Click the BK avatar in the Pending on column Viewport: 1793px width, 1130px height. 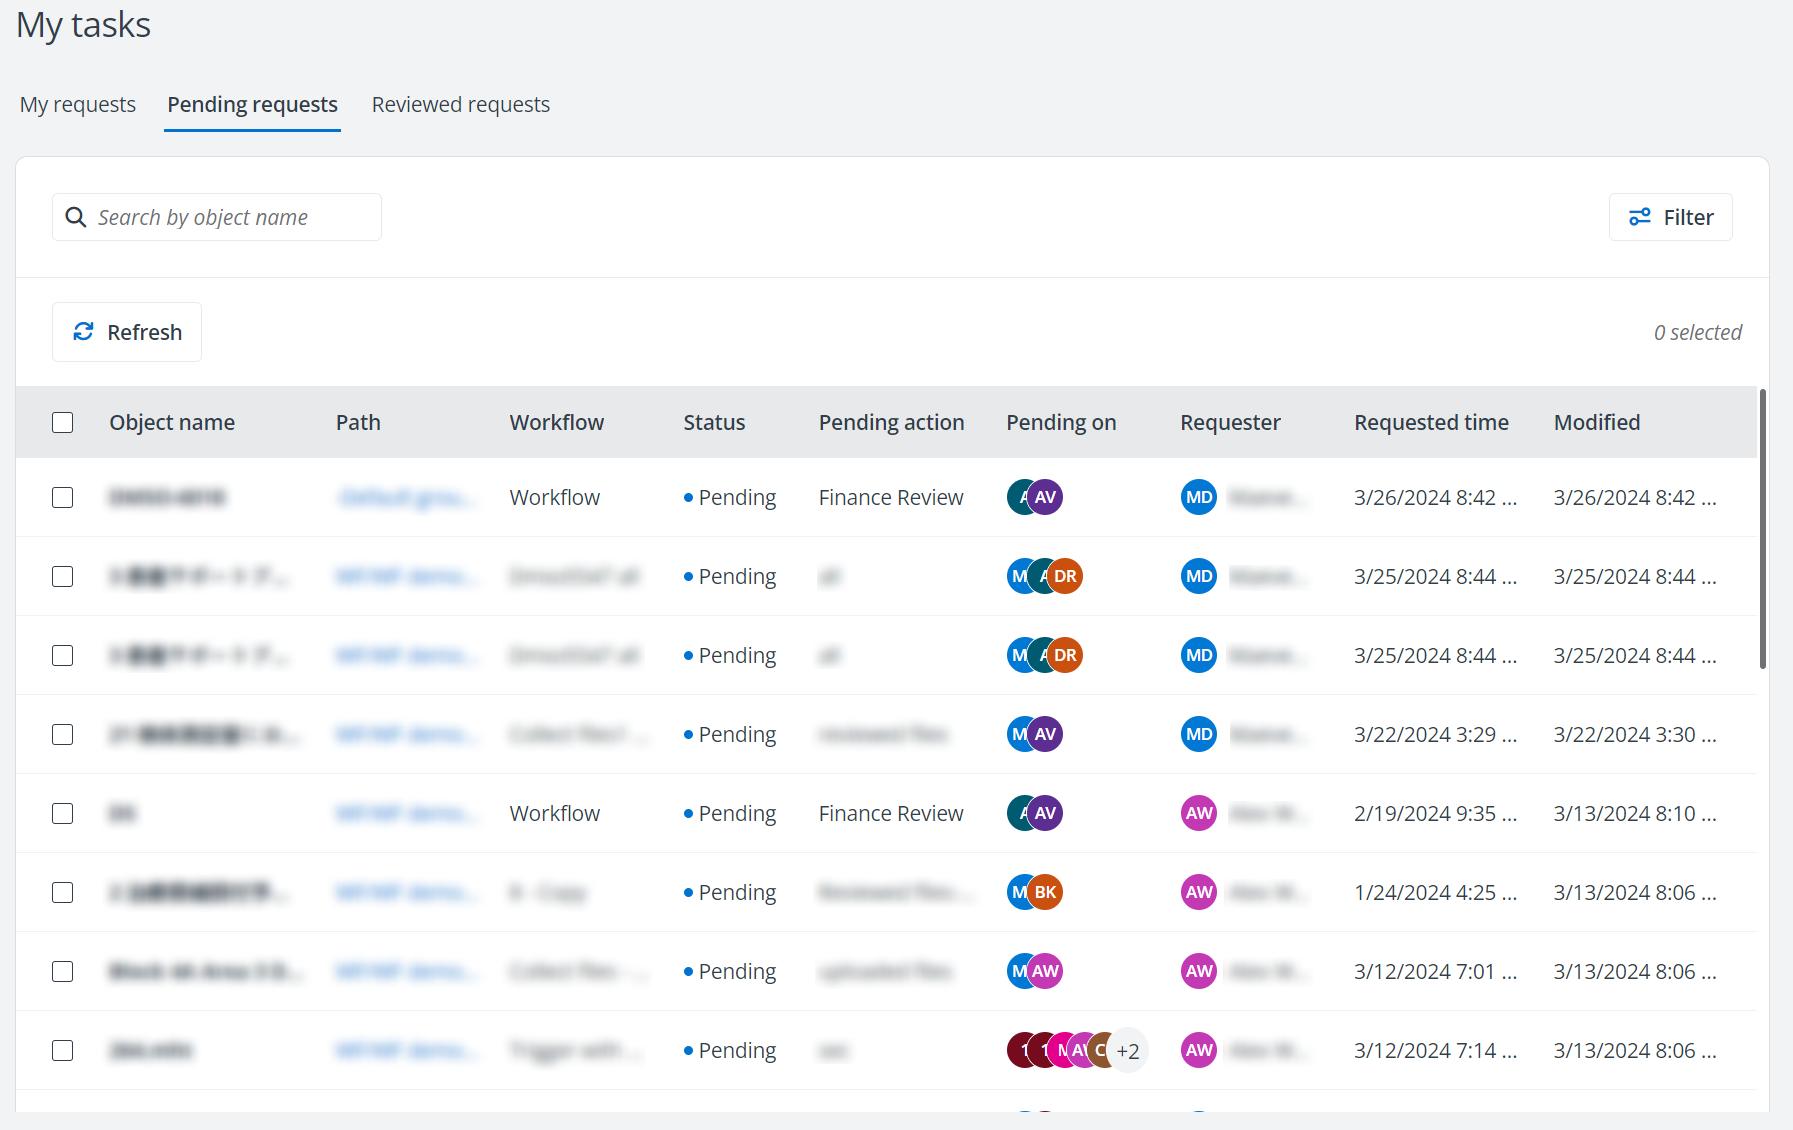coord(1044,891)
